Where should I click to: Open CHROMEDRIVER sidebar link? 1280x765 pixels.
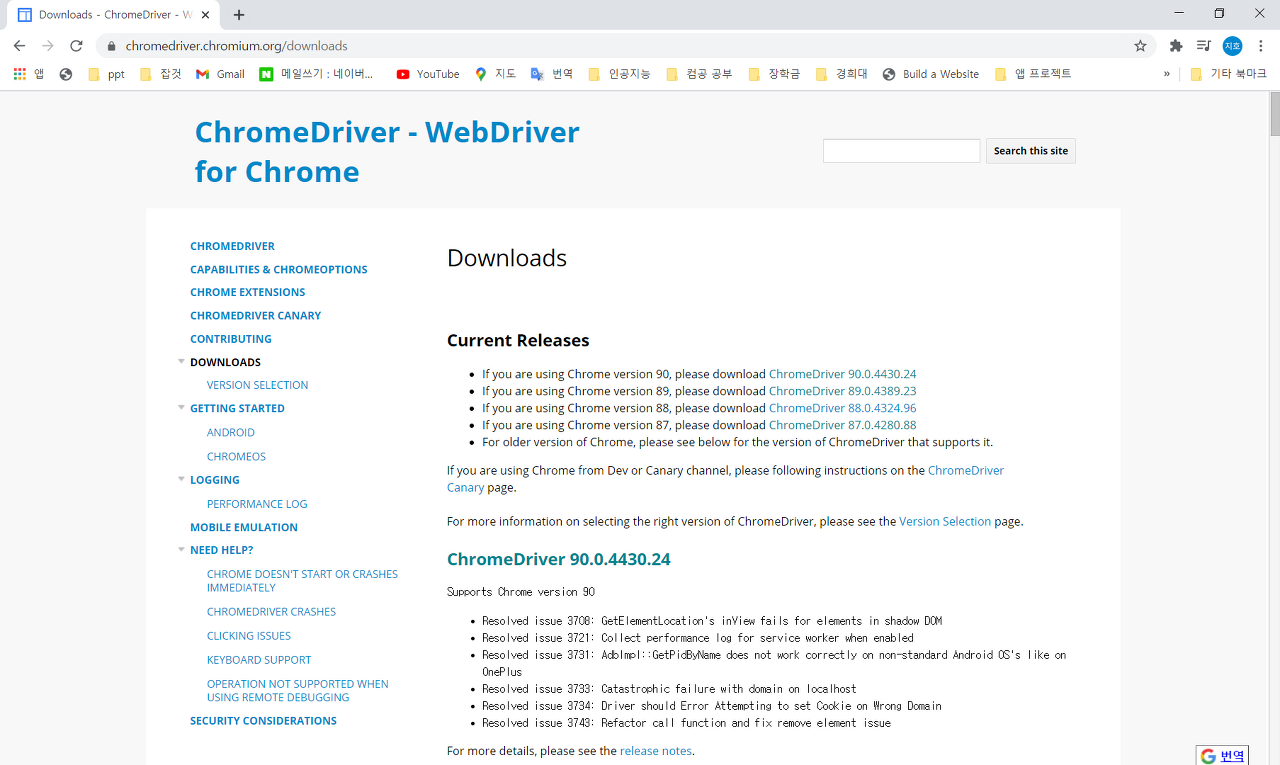click(232, 246)
